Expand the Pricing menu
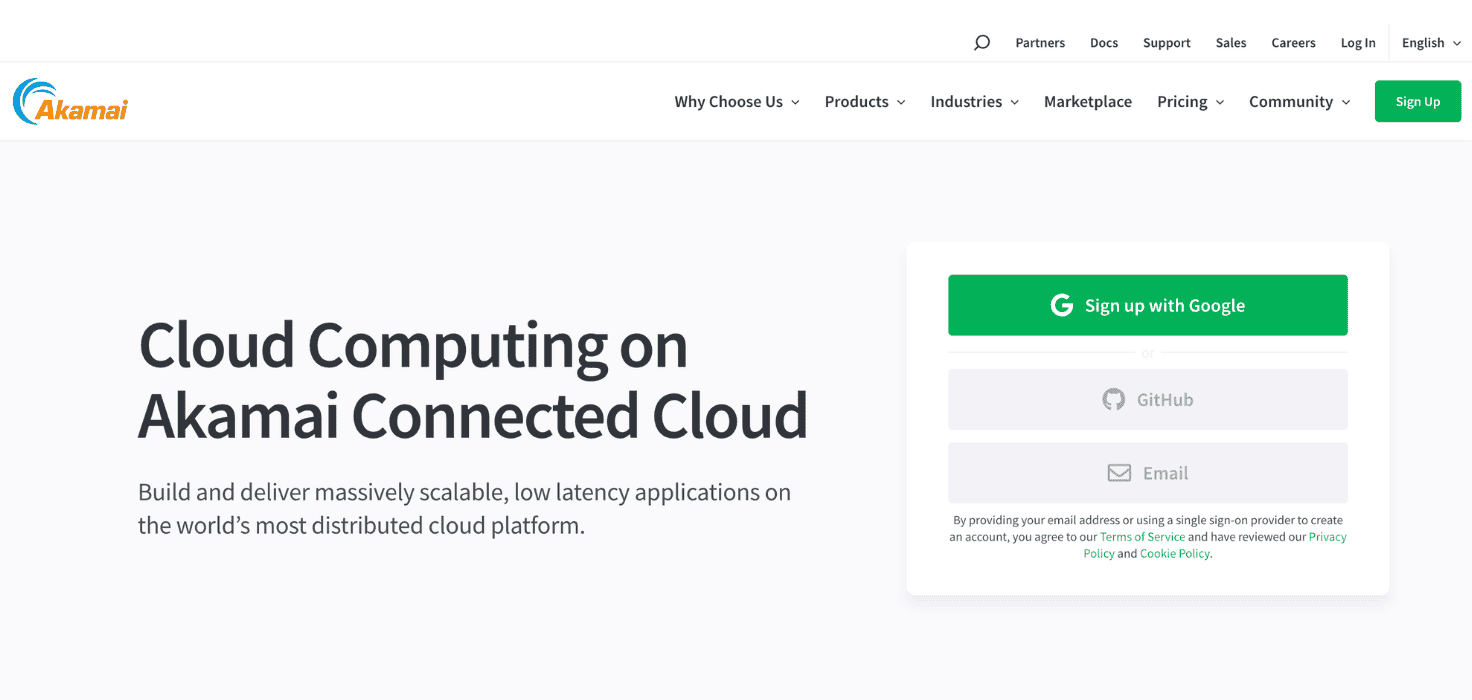This screenshot has width=1472, height=700. (x=1189, y=101)
